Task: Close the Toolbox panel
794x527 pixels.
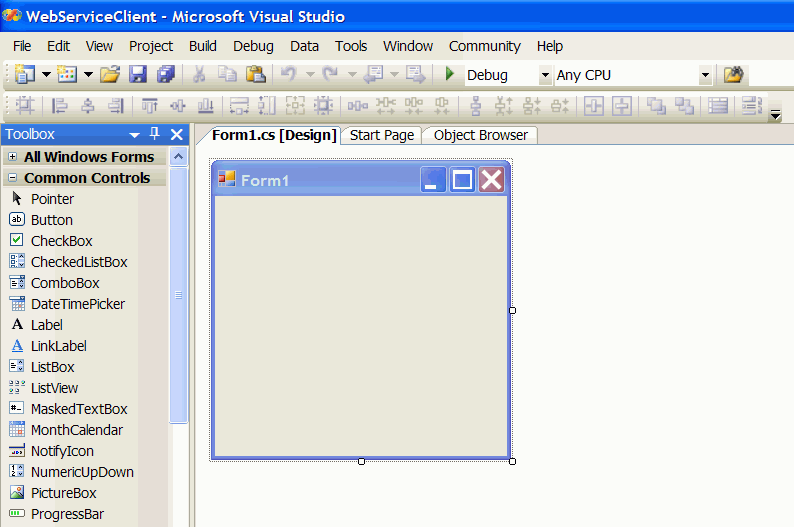Action: pyautogui.click(x=177, y=134)
